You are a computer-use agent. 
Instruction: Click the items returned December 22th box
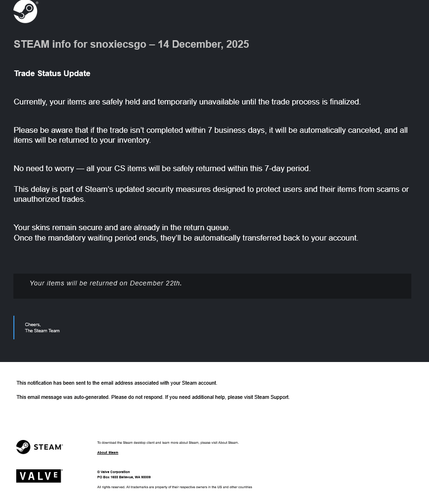click(x=212, y=286)
